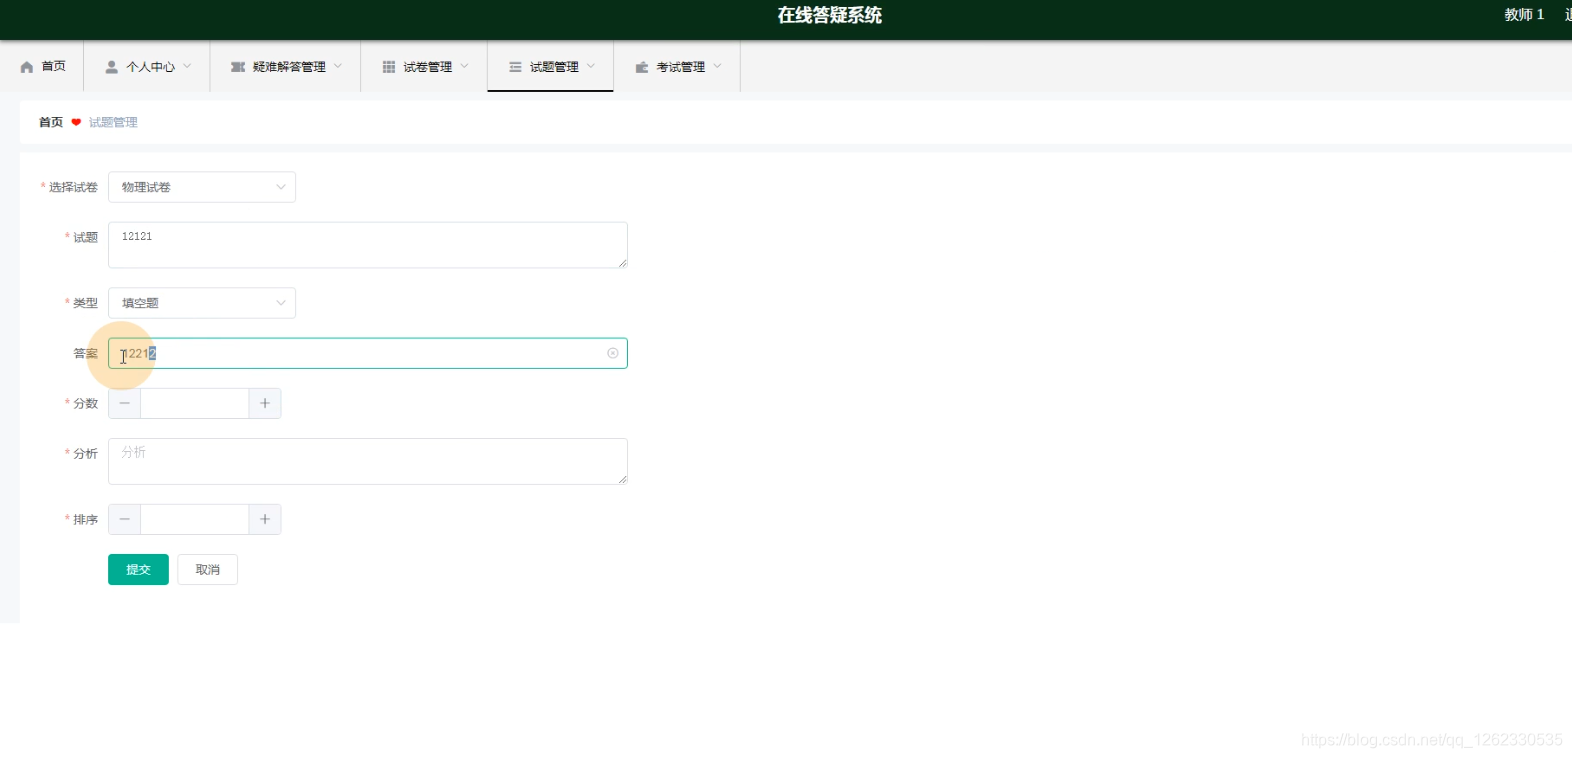
Task: Open the 疑难解答管理 menu
Action: 286,66
